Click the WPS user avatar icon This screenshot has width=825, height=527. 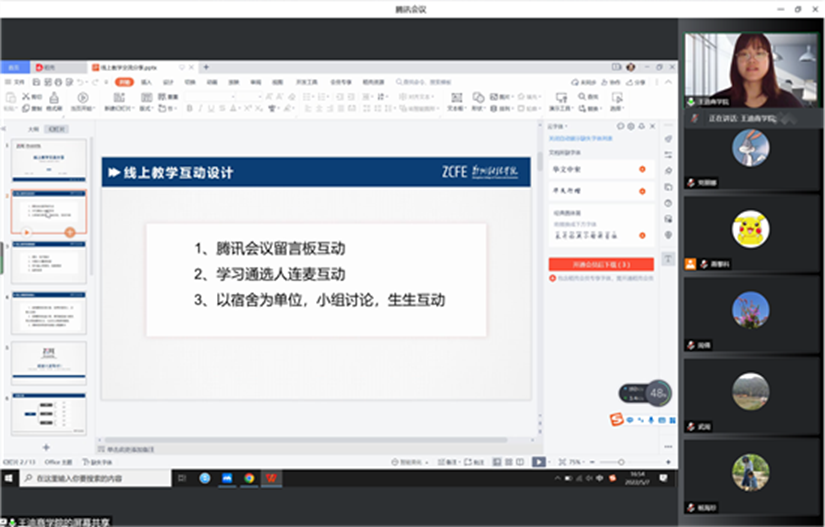[x=631, y=67]
